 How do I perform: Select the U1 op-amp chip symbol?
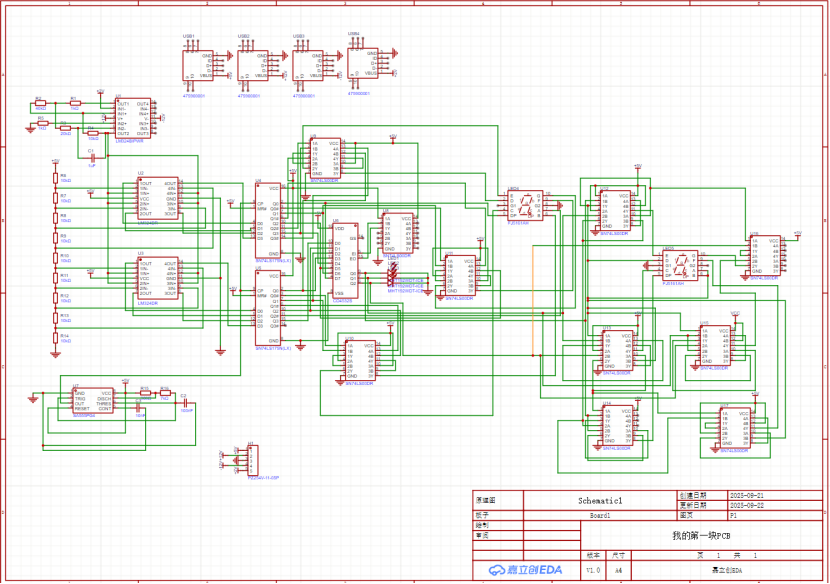click(x=133, y=118)
